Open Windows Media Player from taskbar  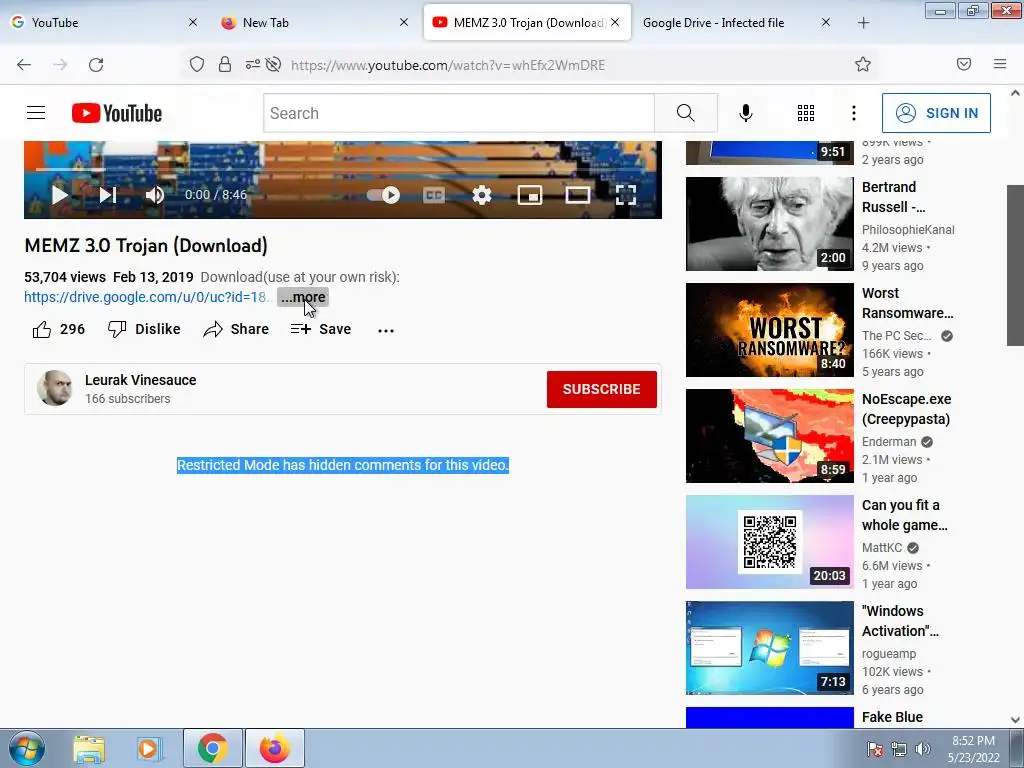[x=148, y=748]
